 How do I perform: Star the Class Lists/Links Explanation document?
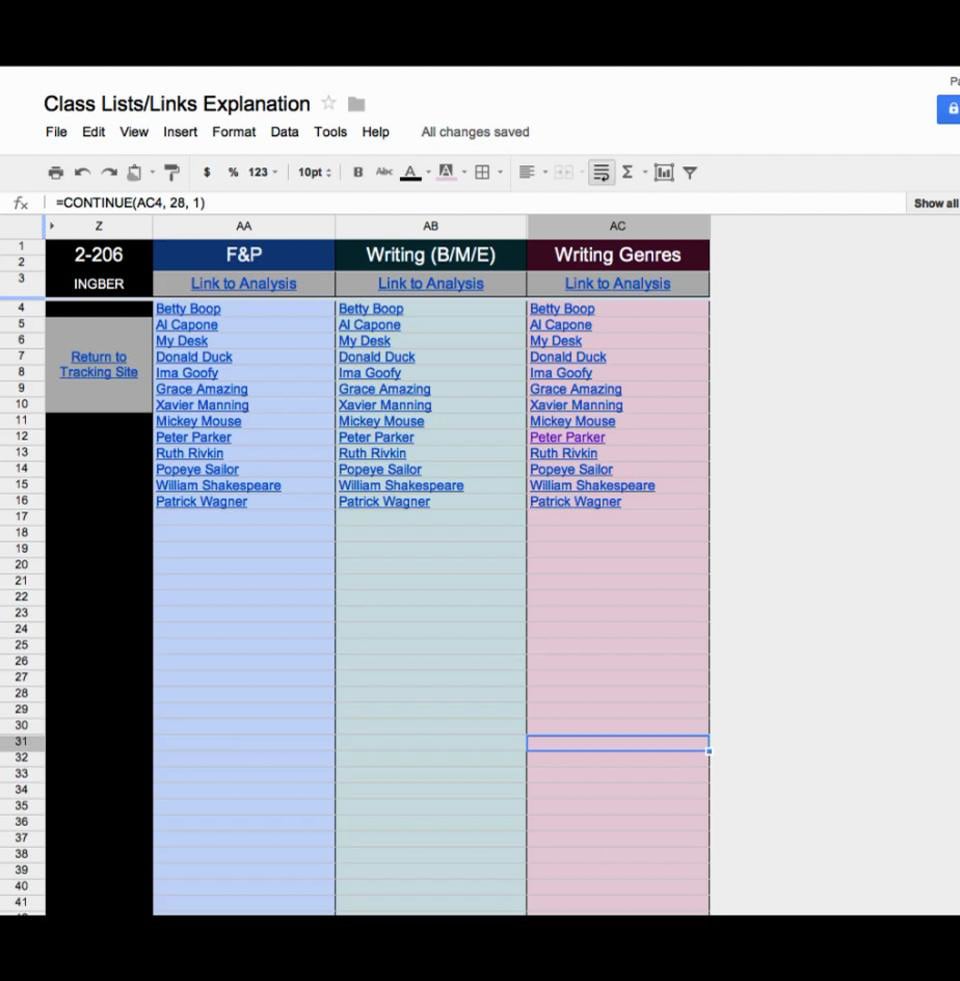(x=329, y=103)
